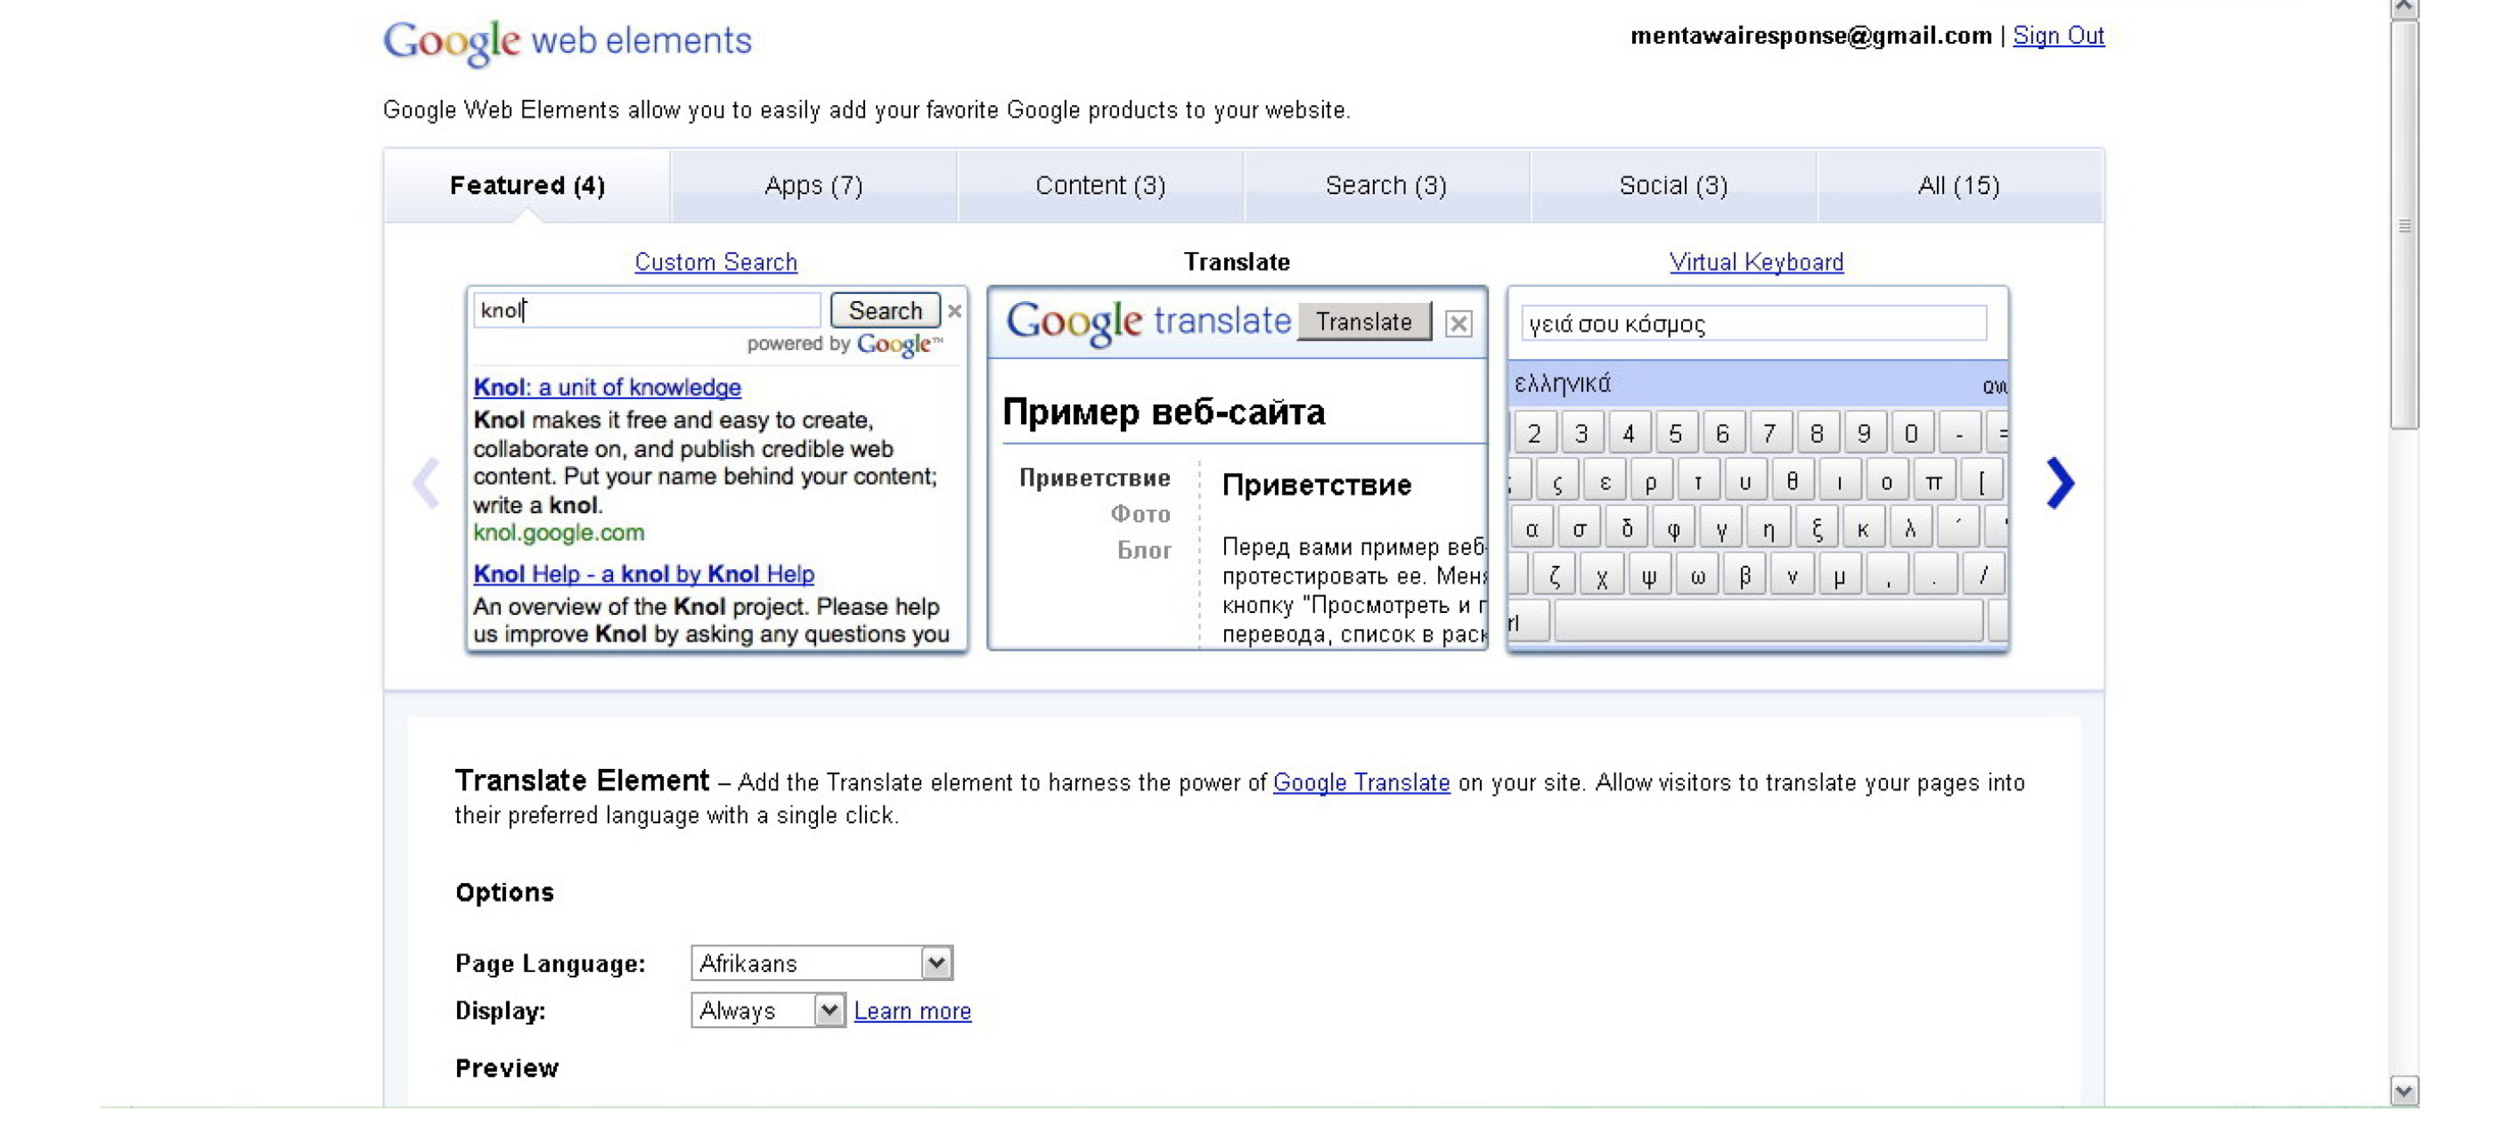Switch to the Social (3) tab
The height and width of the screenshot is (1128, 2500).
(1673, 186)
